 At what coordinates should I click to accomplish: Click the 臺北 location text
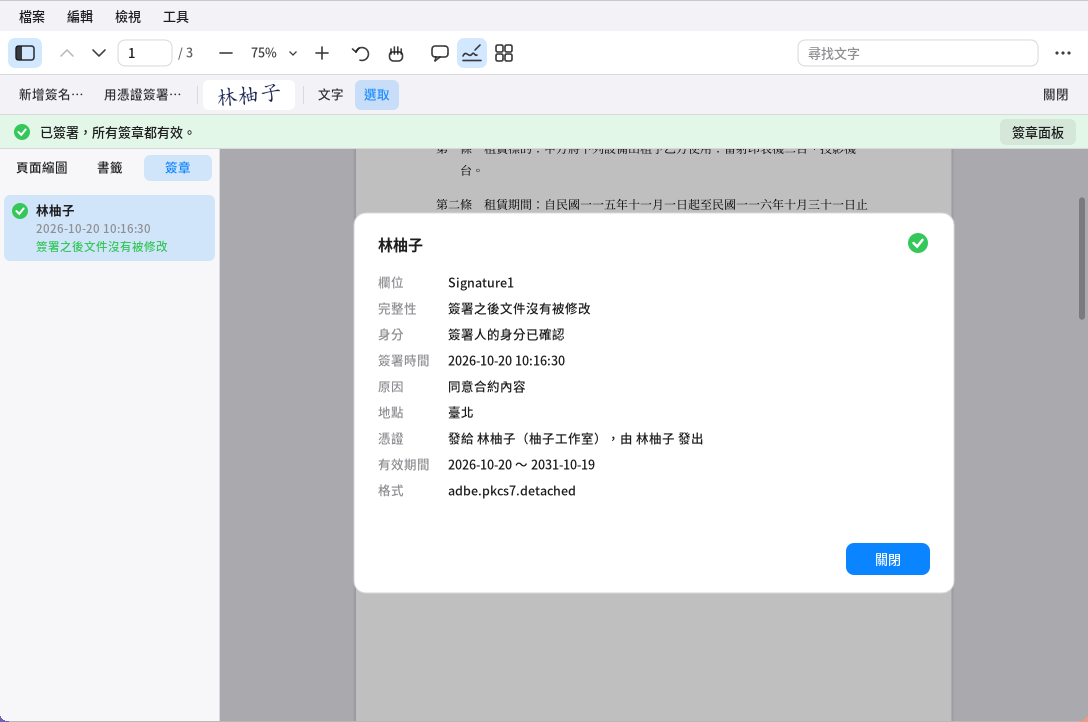461,413
